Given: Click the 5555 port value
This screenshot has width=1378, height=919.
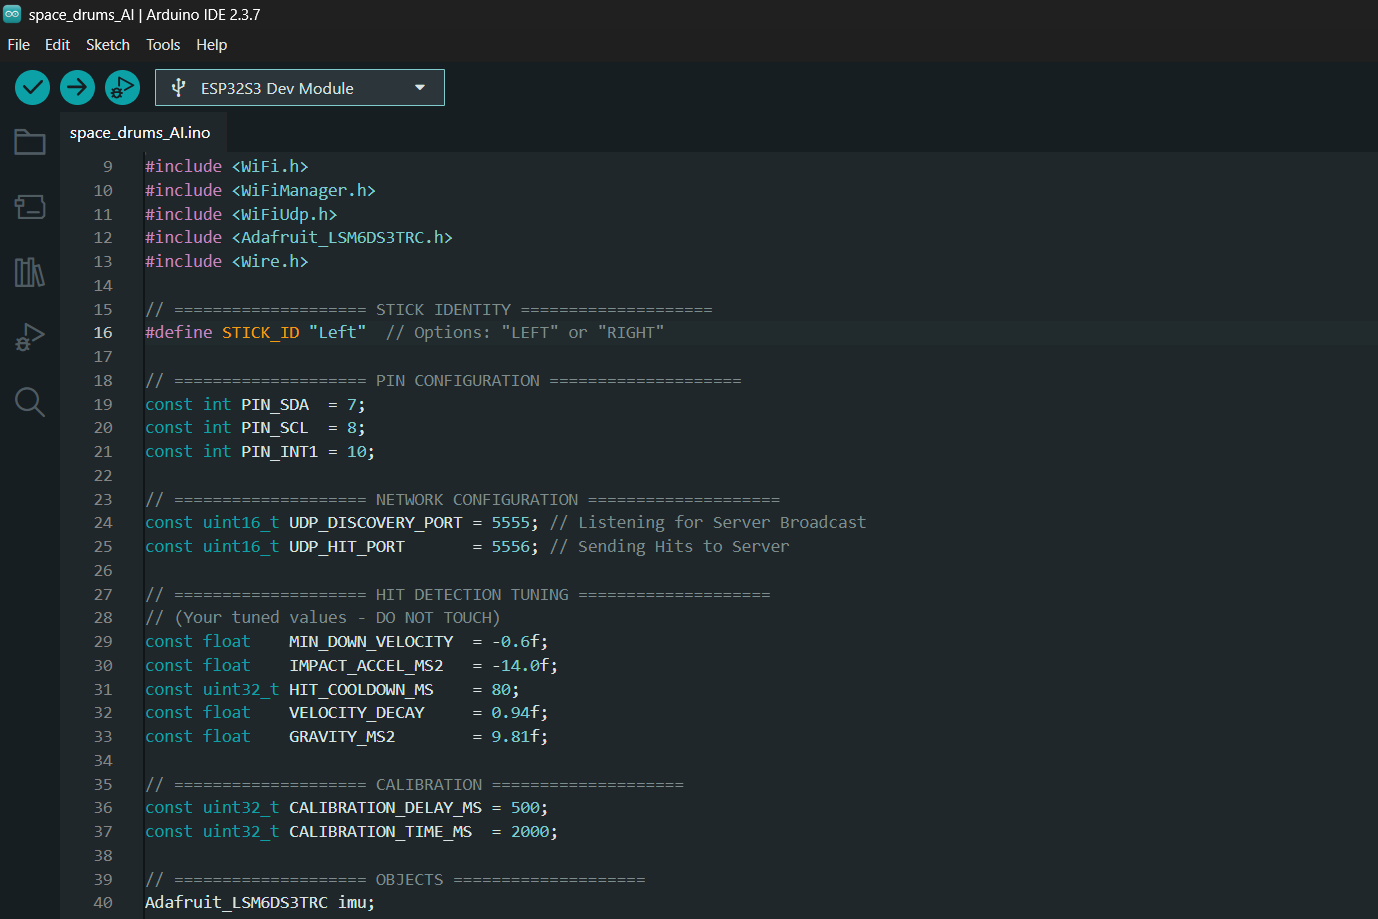Looking at the screenshot, I should pos(510,523).
